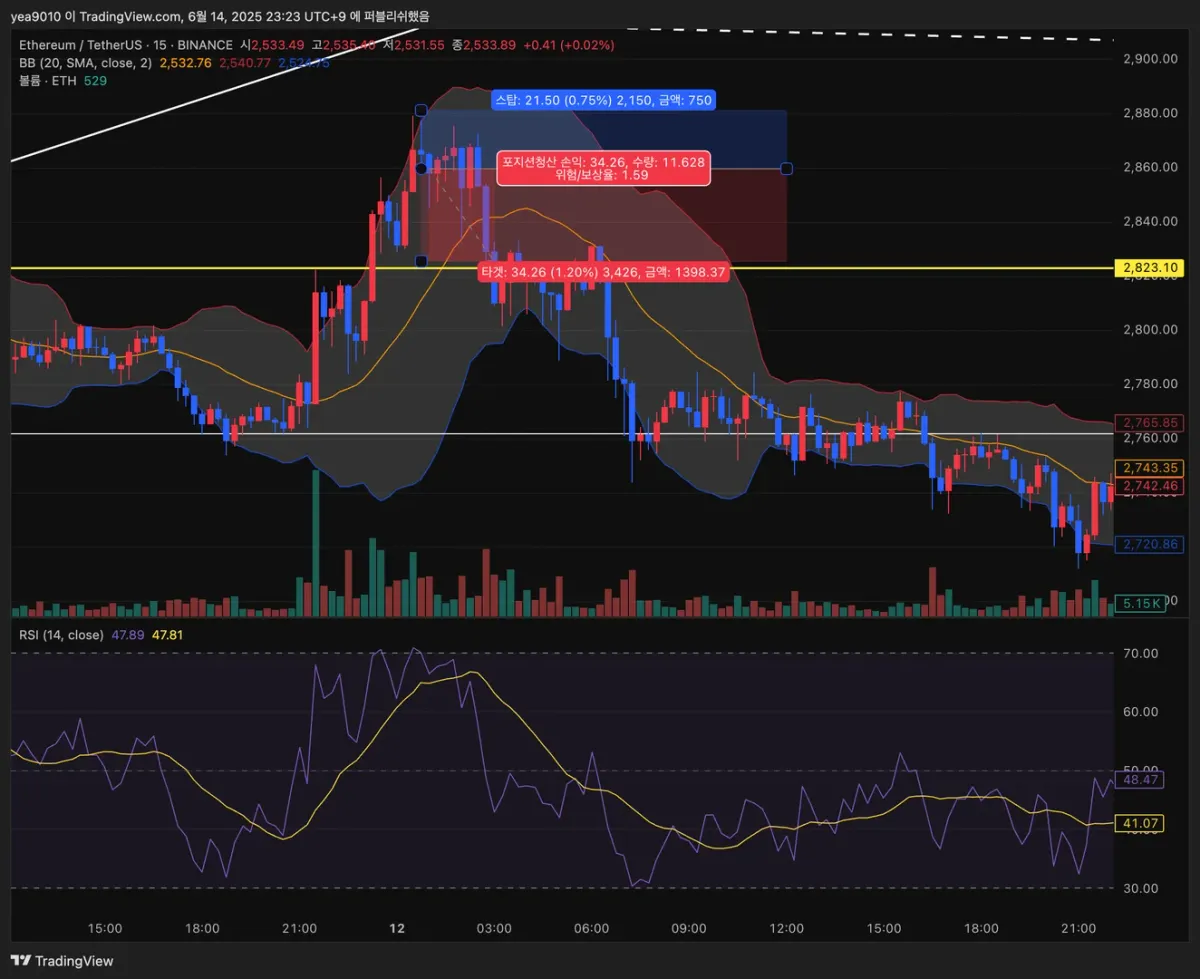Click the 30.00 RSI axis tick
Image resolution: width=1200 pixels, height=979 pixels.
point(1140,888)
